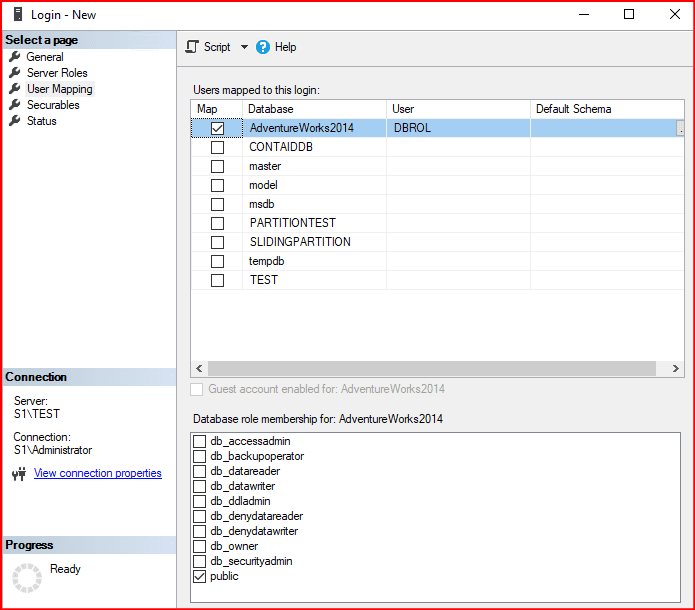Click the wrench icon beside Server Roles
695x610 pixels.
15,73
